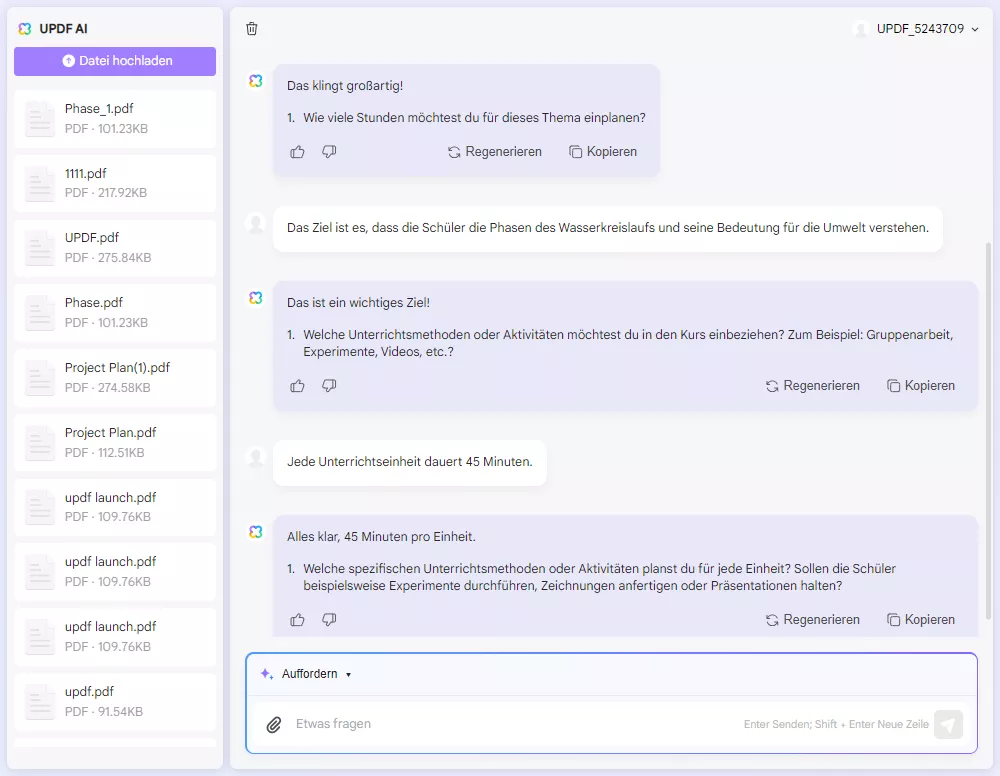Image resolution: width=1000 pixels, height=776 pixels.
Task: Open 1111.pdf in the file list
Action: coord(115,183)
